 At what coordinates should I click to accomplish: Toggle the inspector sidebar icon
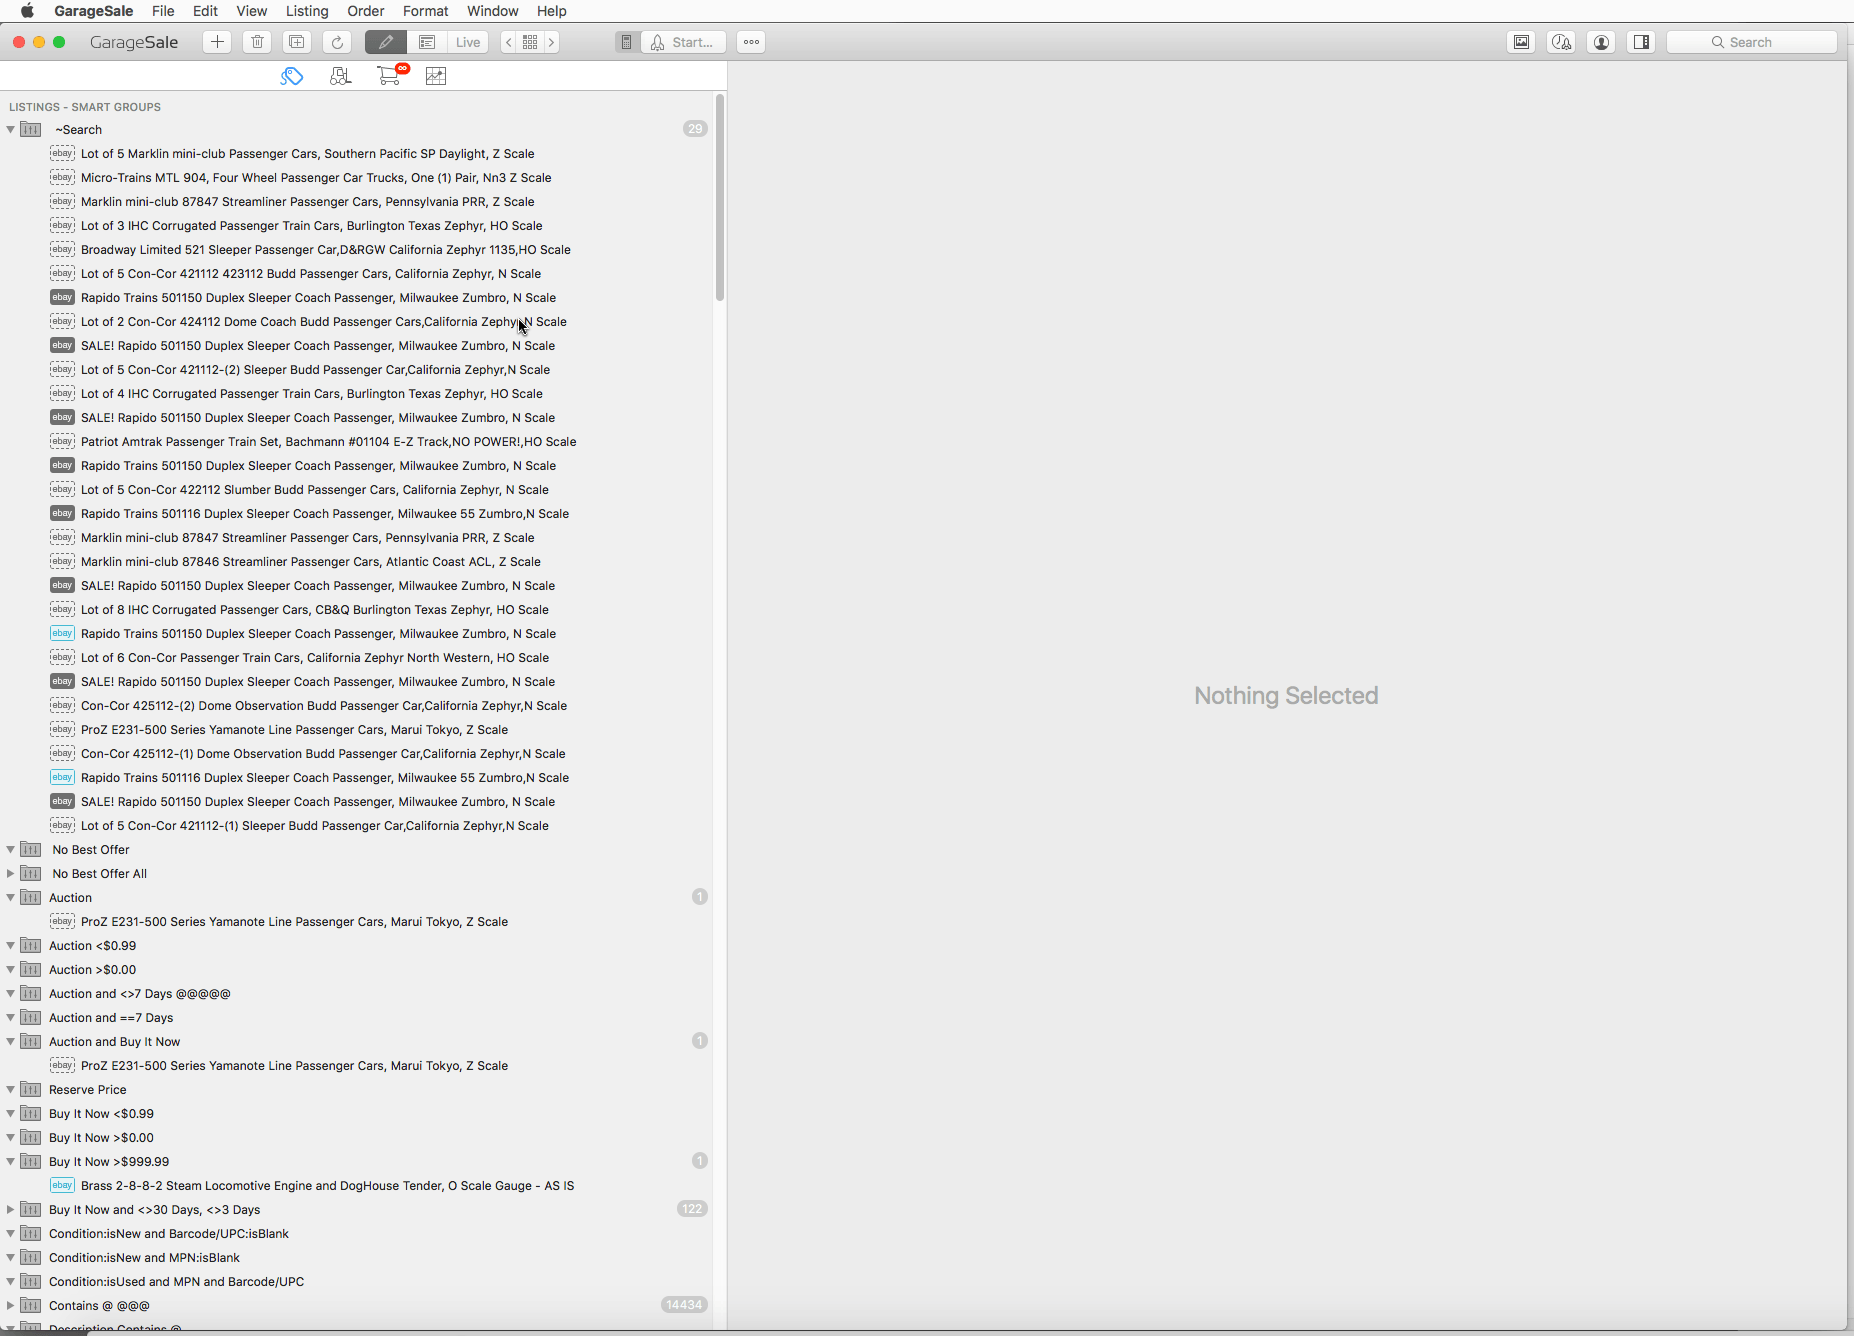pos(1641,42)
